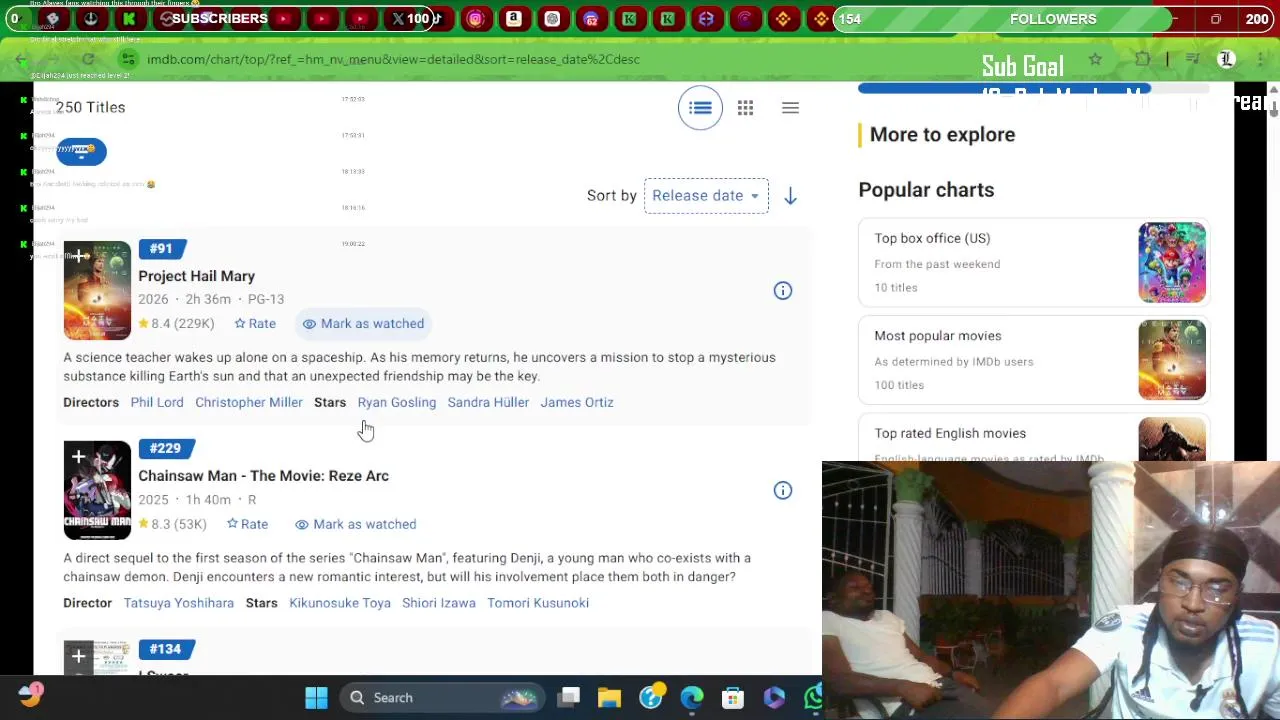
Task: Open Chainsaw Man - The Movie: Reze Arc link
Action: (x=263, y=476)
